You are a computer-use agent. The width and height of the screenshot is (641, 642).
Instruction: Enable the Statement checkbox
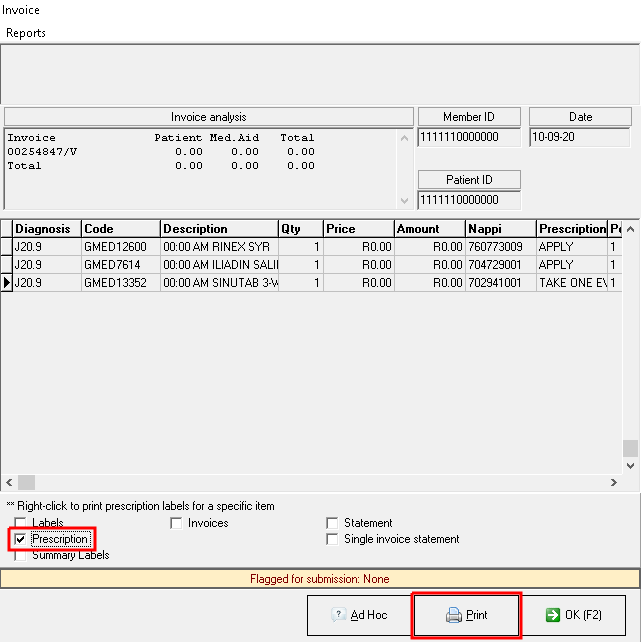pos(333,523)
